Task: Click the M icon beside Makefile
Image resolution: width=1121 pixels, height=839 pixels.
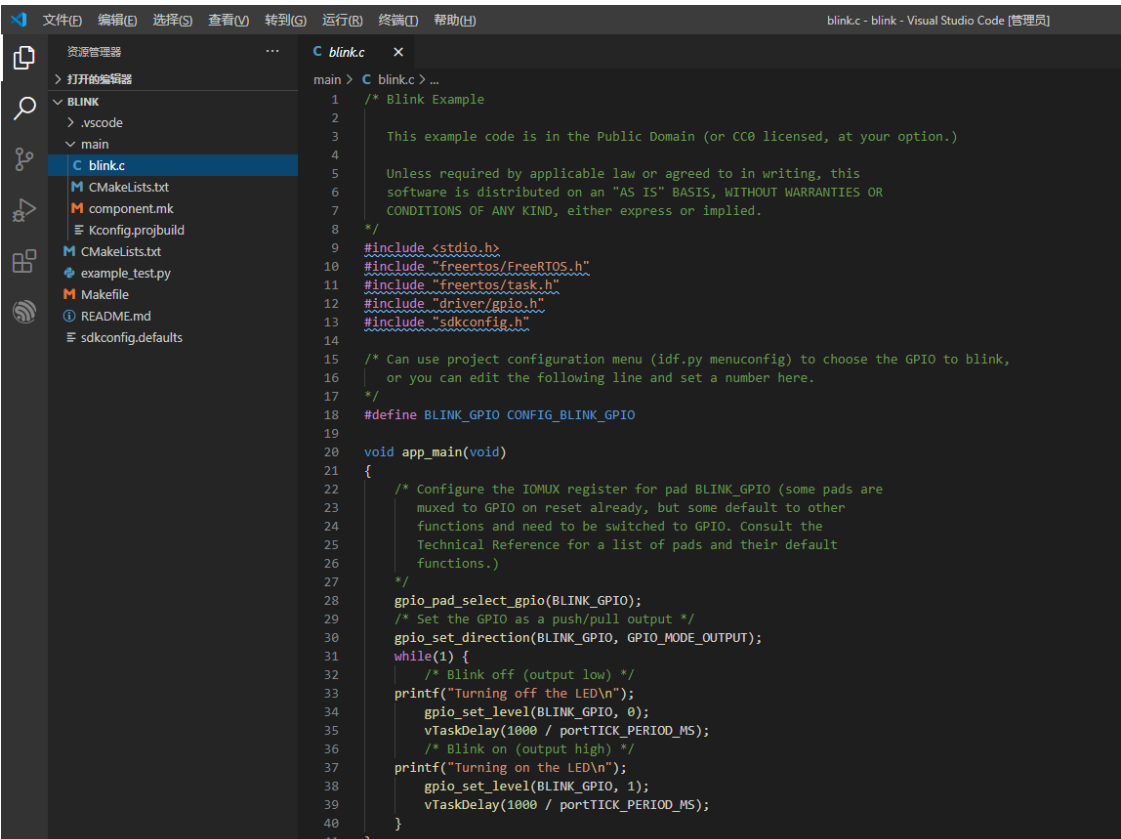Action: 69,294
